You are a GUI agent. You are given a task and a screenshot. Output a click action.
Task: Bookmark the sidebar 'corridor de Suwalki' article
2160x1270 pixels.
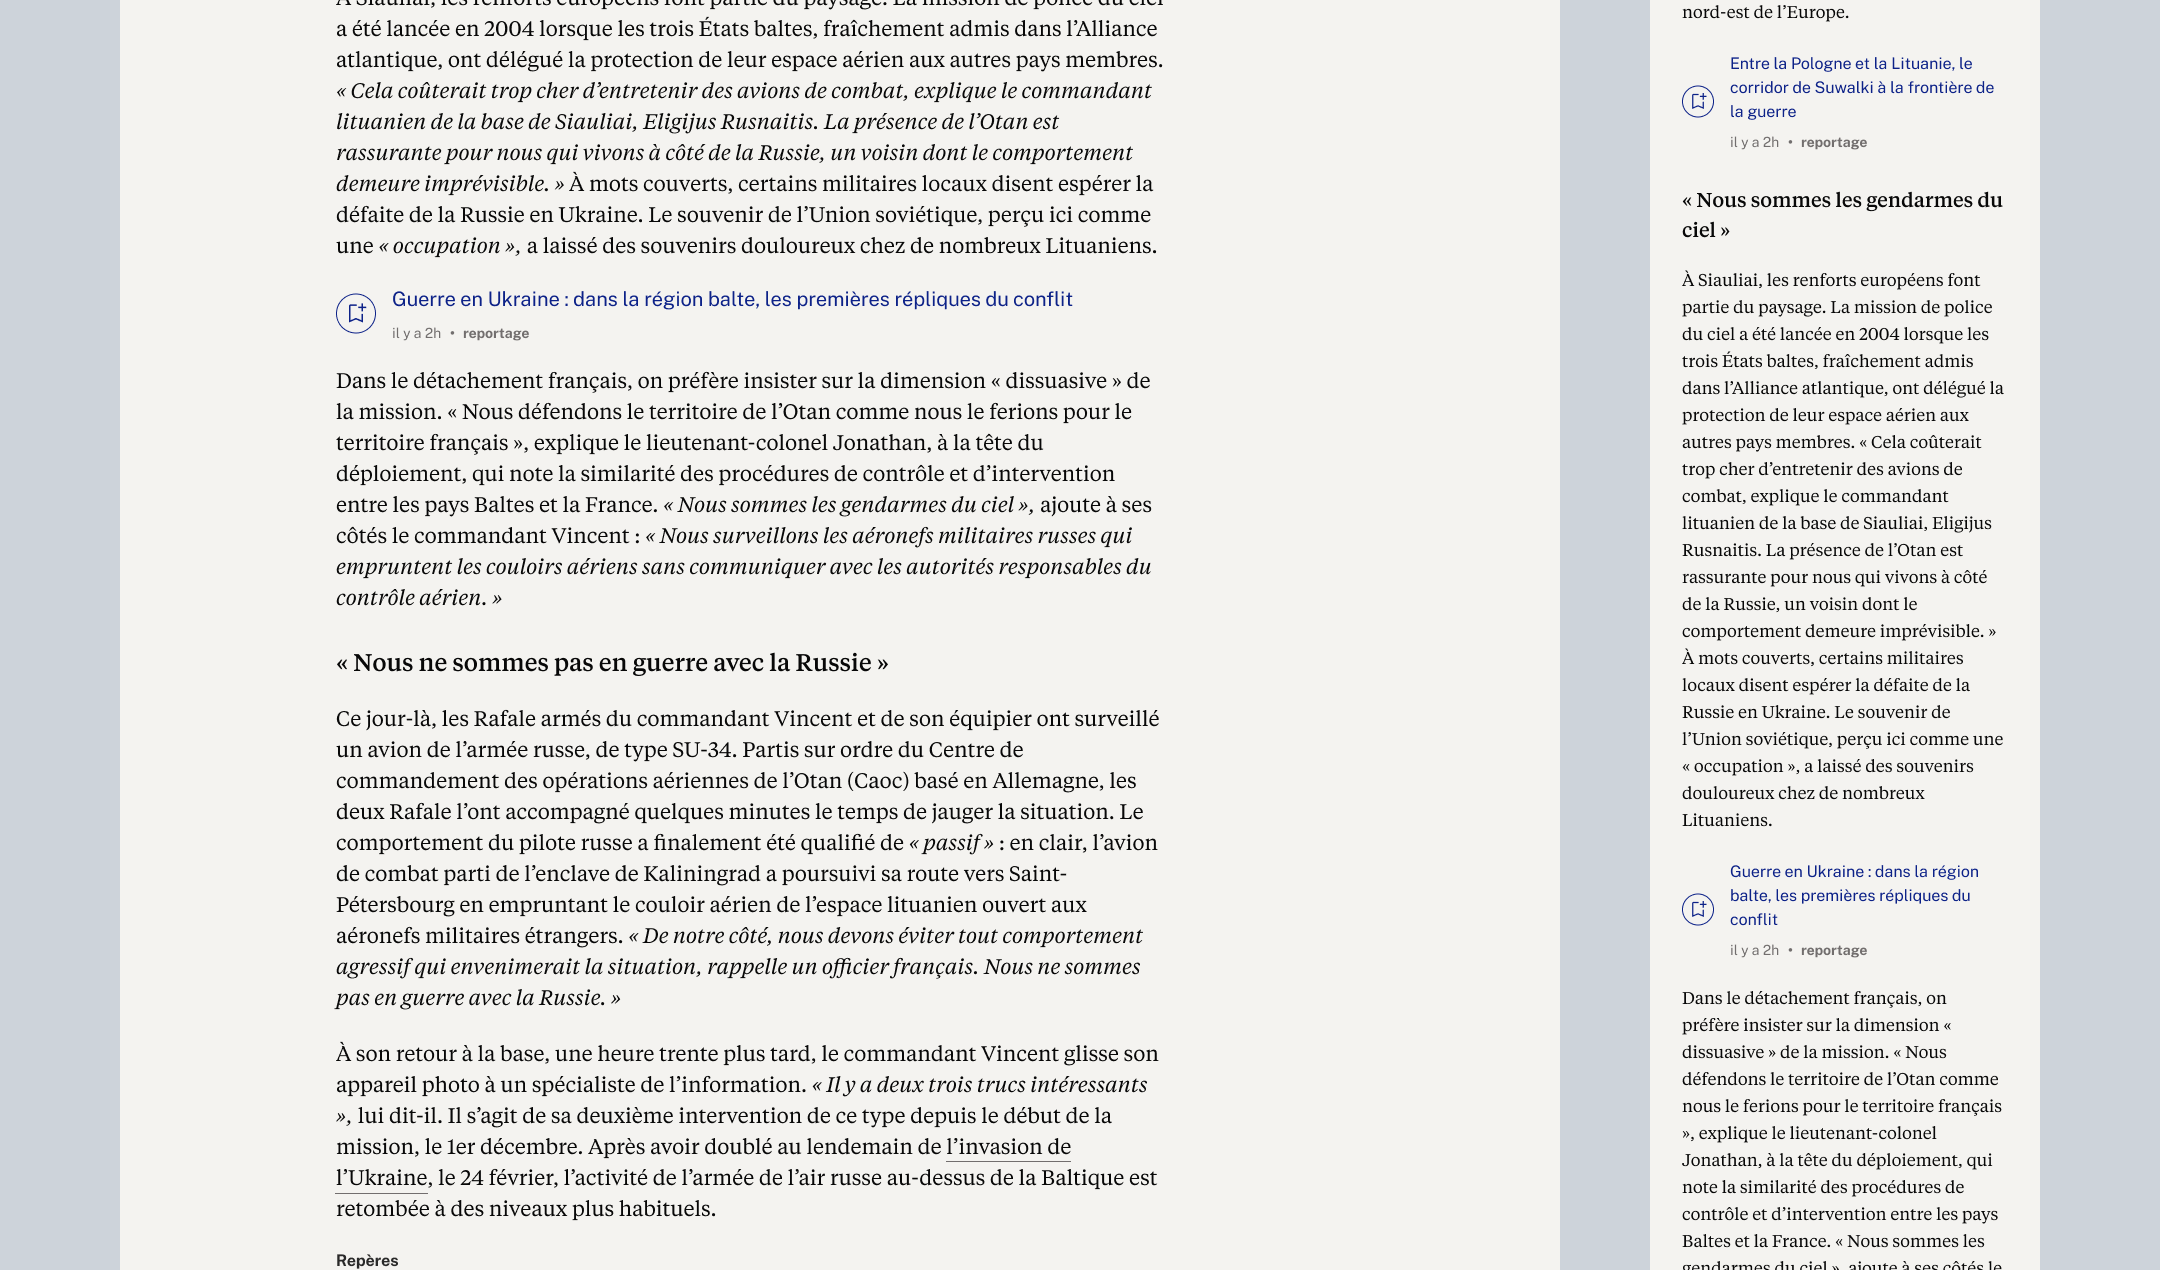[x=1698, y=101]
